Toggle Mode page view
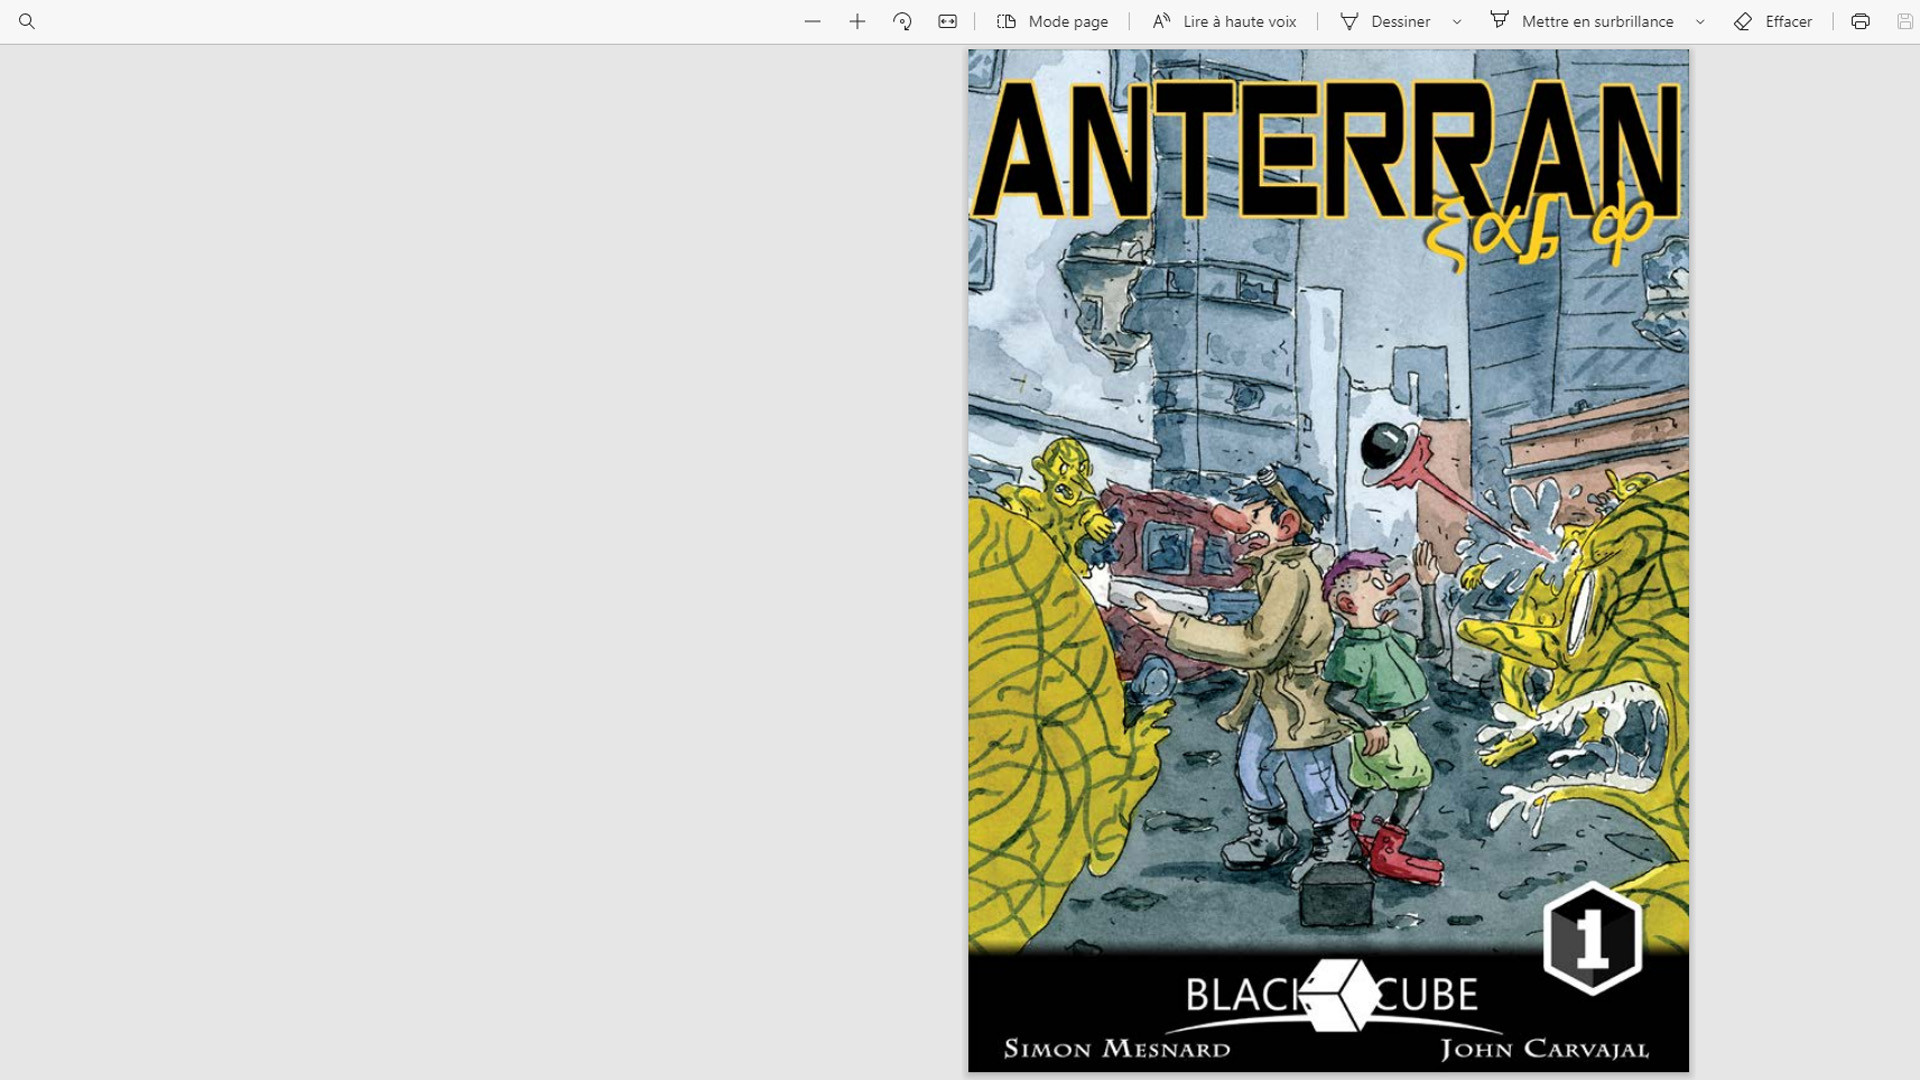Image resolution: width=1920 pixels, height=1080 pixels. 1051,21
